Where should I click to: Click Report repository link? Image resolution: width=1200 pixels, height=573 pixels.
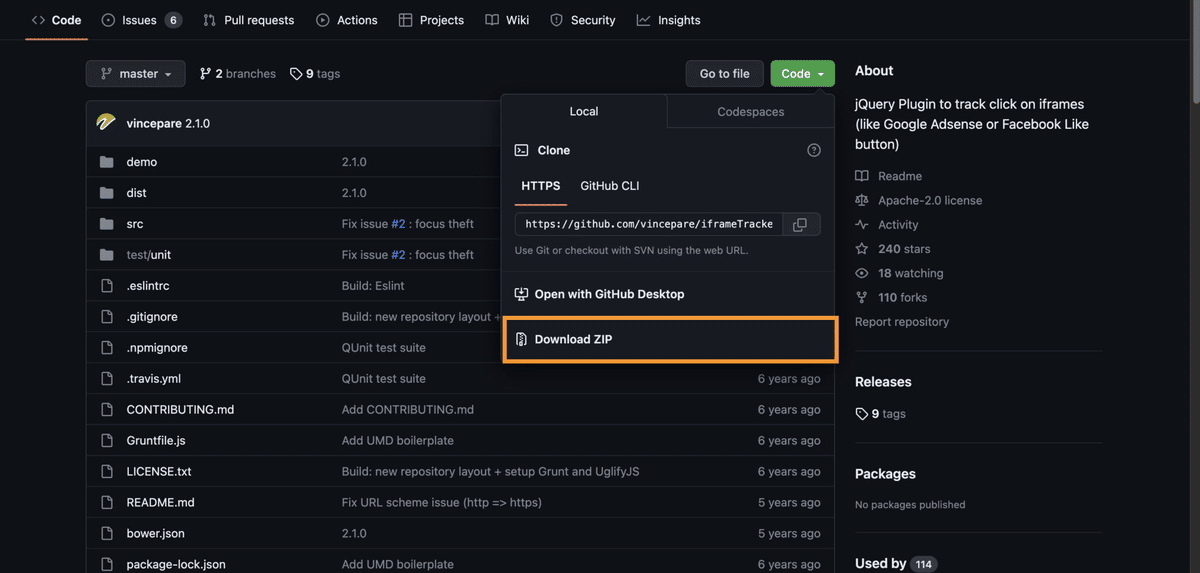[902, 322]
